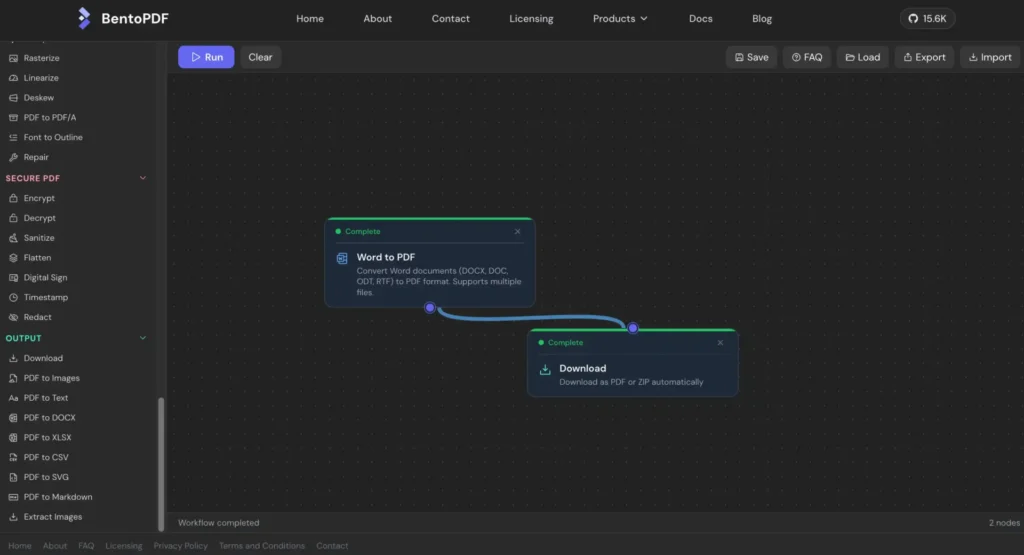Click the PDF to SVG icon

click(13, 477)
